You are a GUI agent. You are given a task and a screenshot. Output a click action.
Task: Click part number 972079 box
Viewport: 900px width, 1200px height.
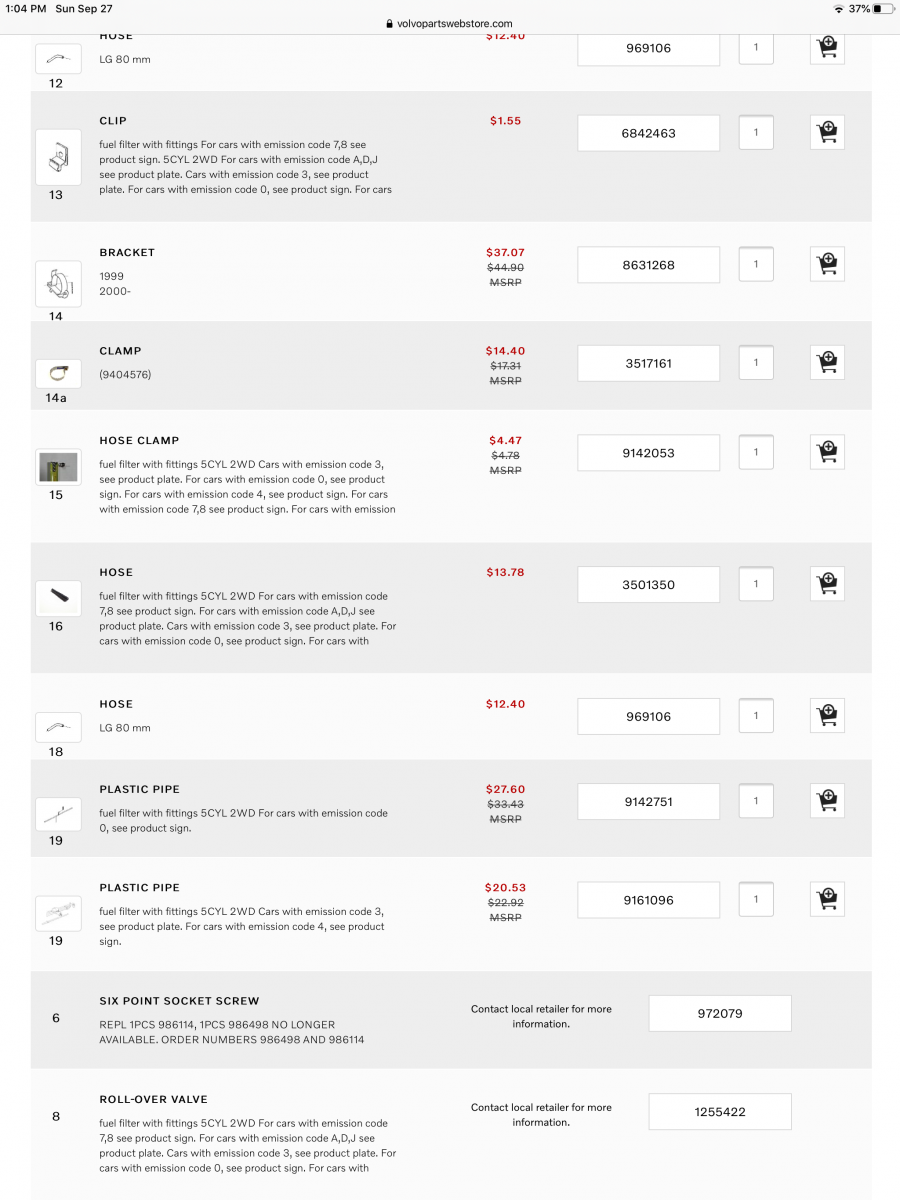point(720,1013)
